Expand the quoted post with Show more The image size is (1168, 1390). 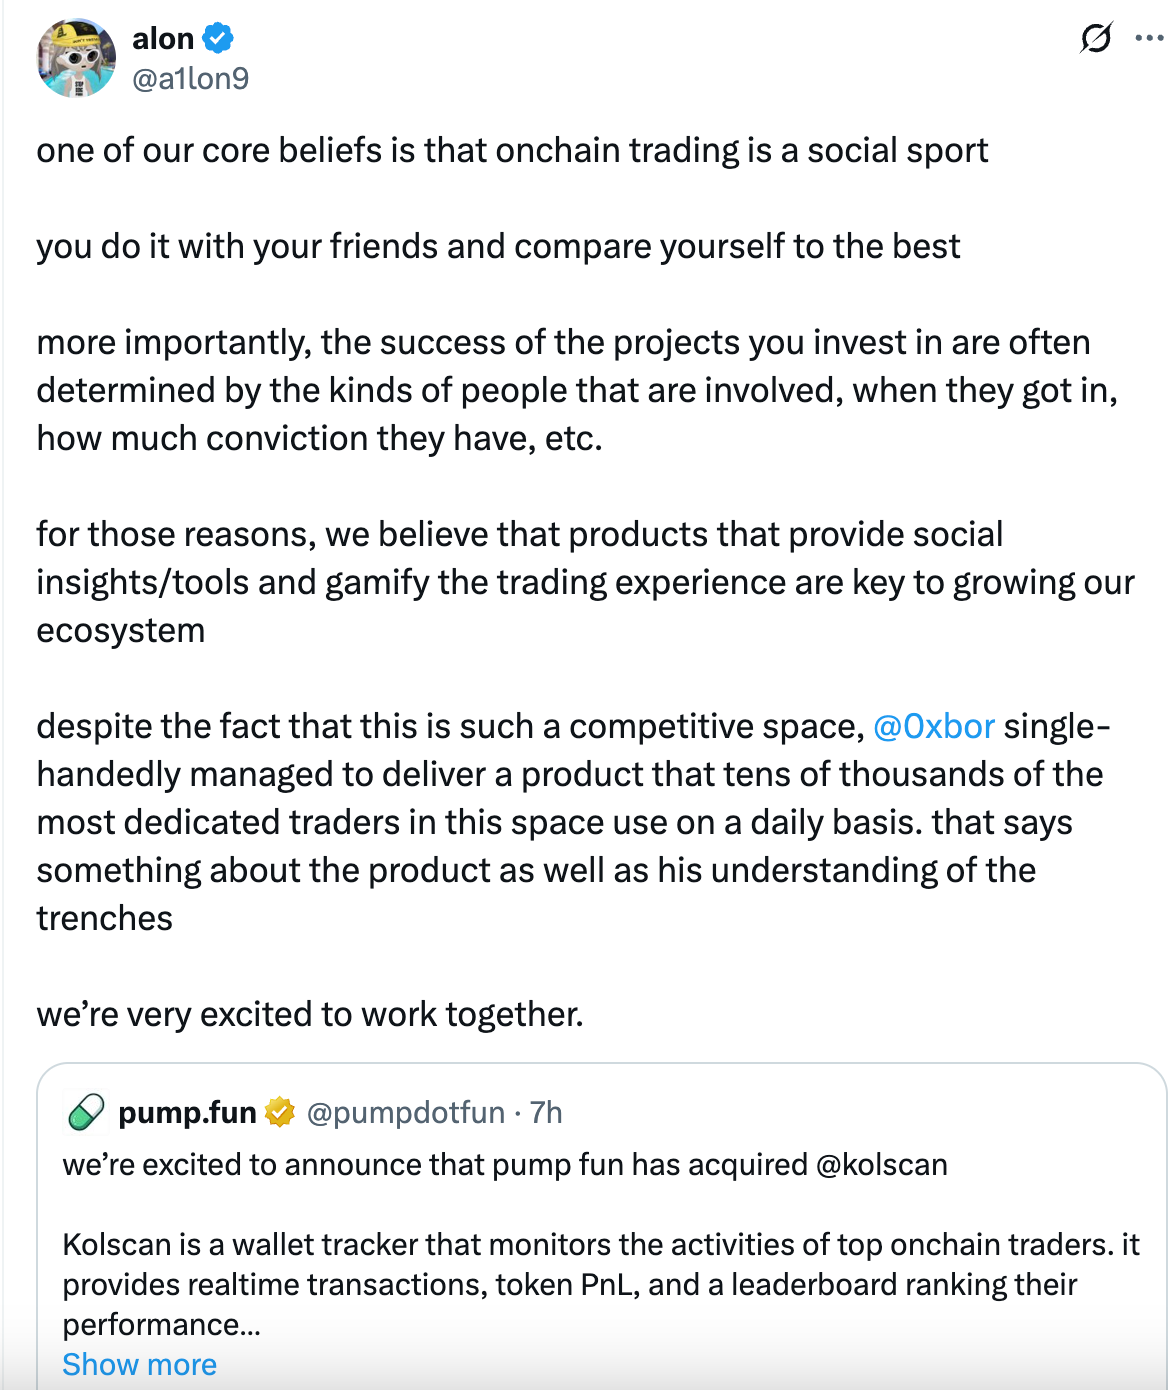(x=139, y=1364)
